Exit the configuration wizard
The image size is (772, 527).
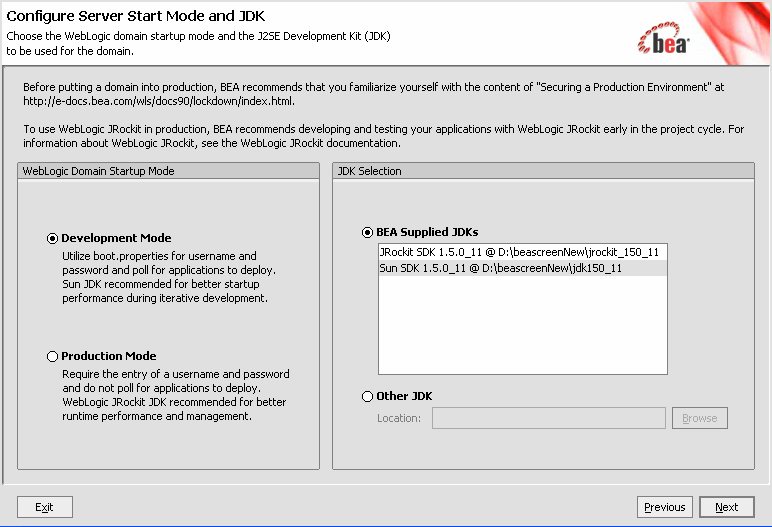(45, 507)
